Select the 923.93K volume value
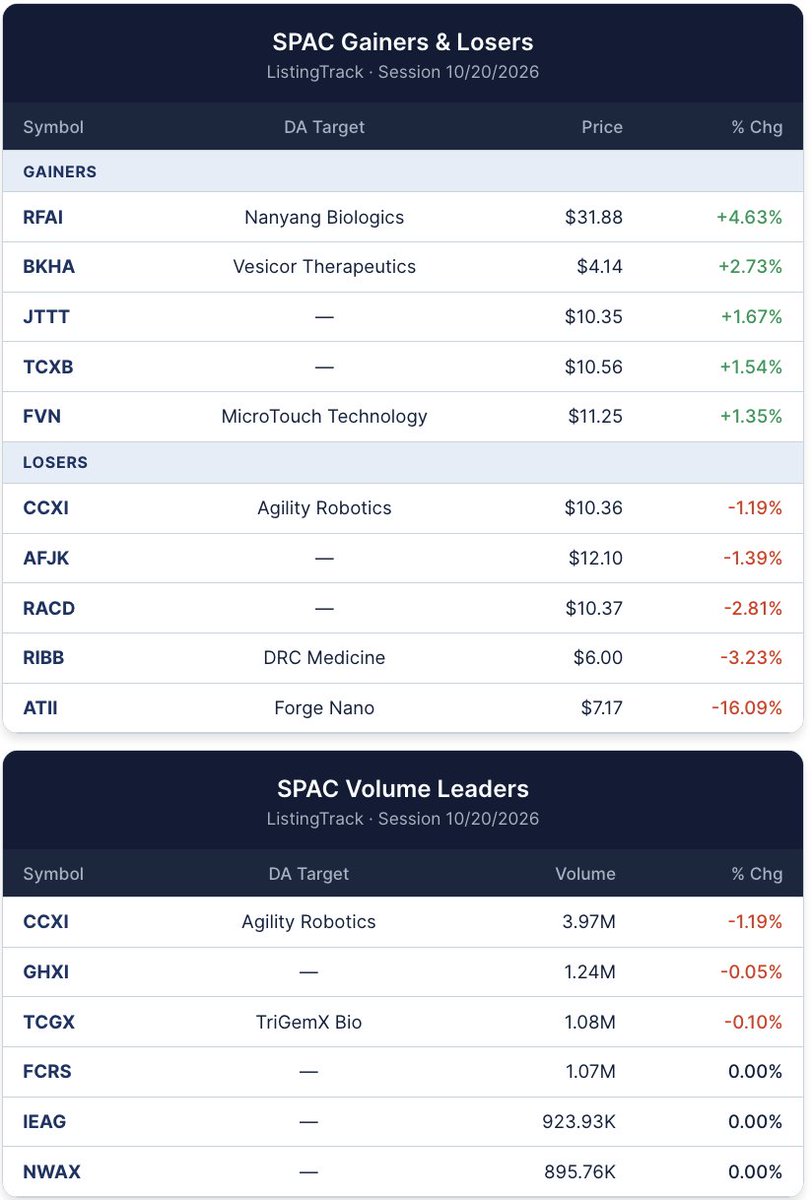 (579, 1122)
